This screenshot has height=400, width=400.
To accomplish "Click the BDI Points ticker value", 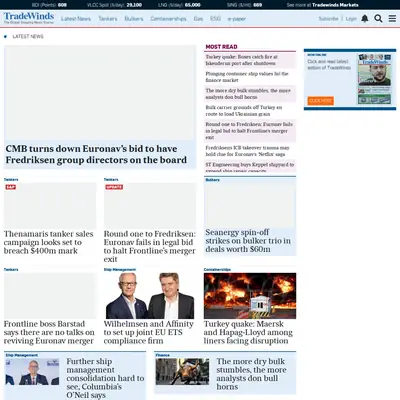I will coord(62,5).
